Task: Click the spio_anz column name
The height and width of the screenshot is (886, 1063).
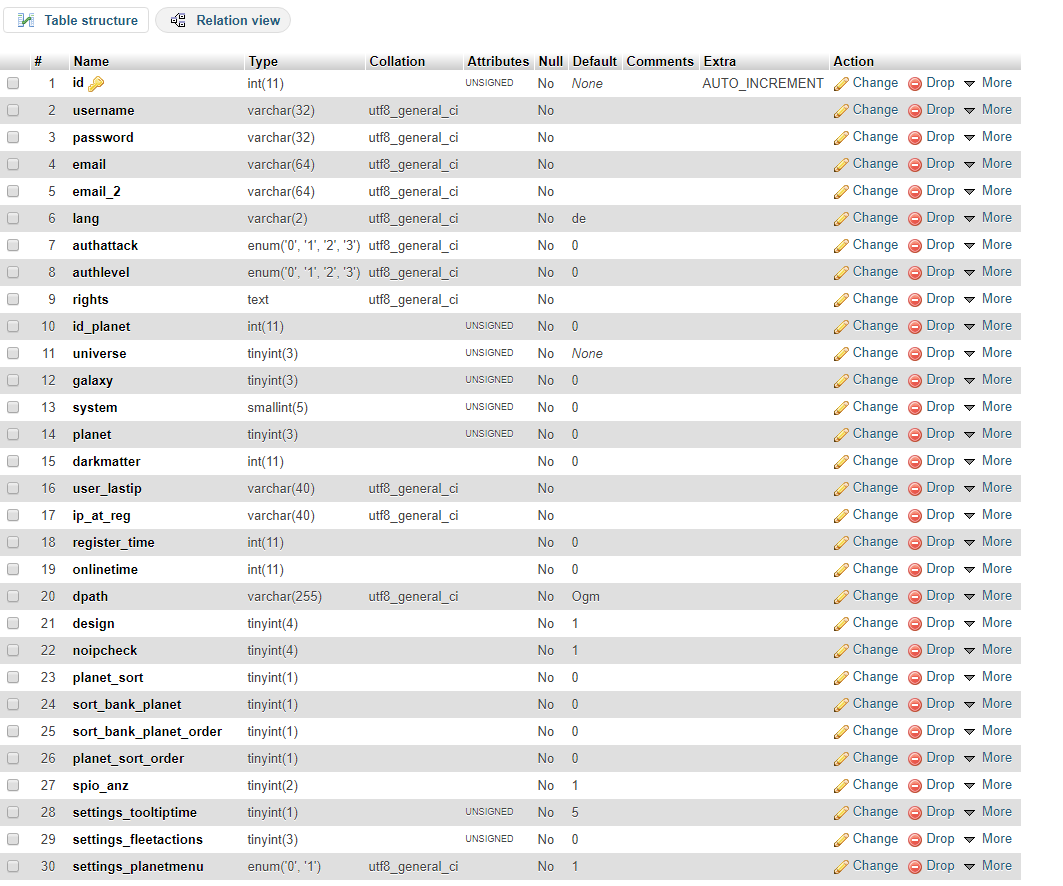Action: click(x=100, y=786)
